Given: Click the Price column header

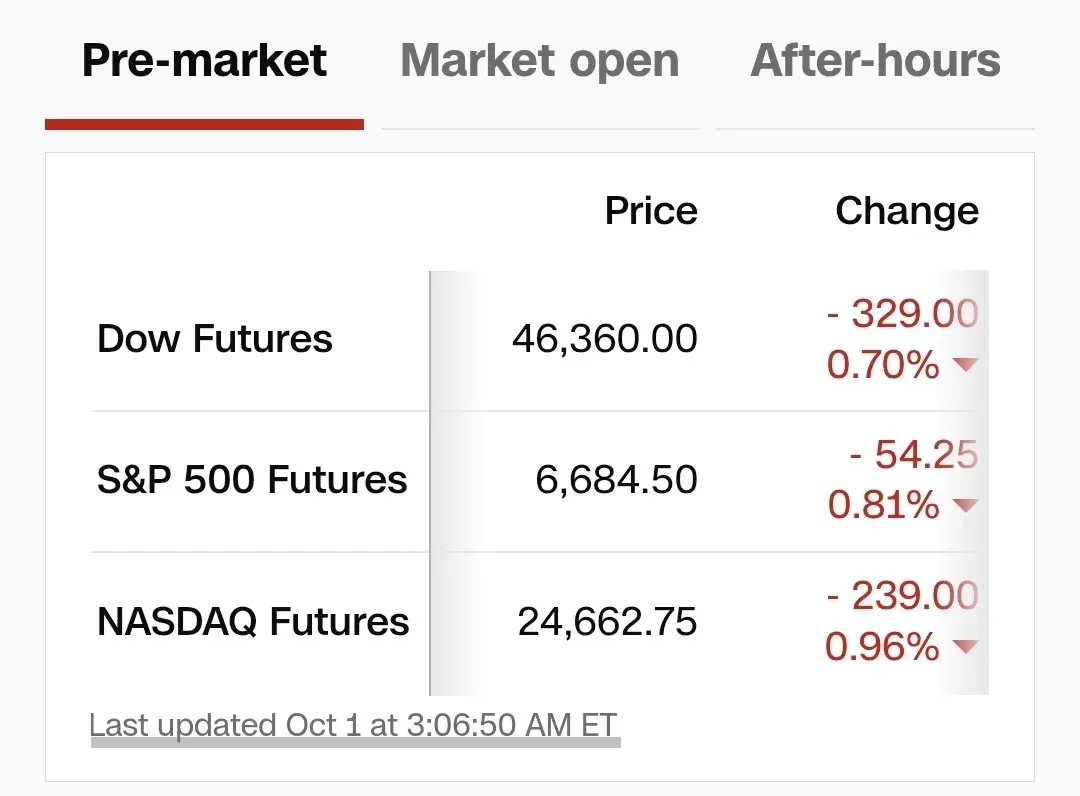Looking at the screenshot, I should tap(651, 211).
